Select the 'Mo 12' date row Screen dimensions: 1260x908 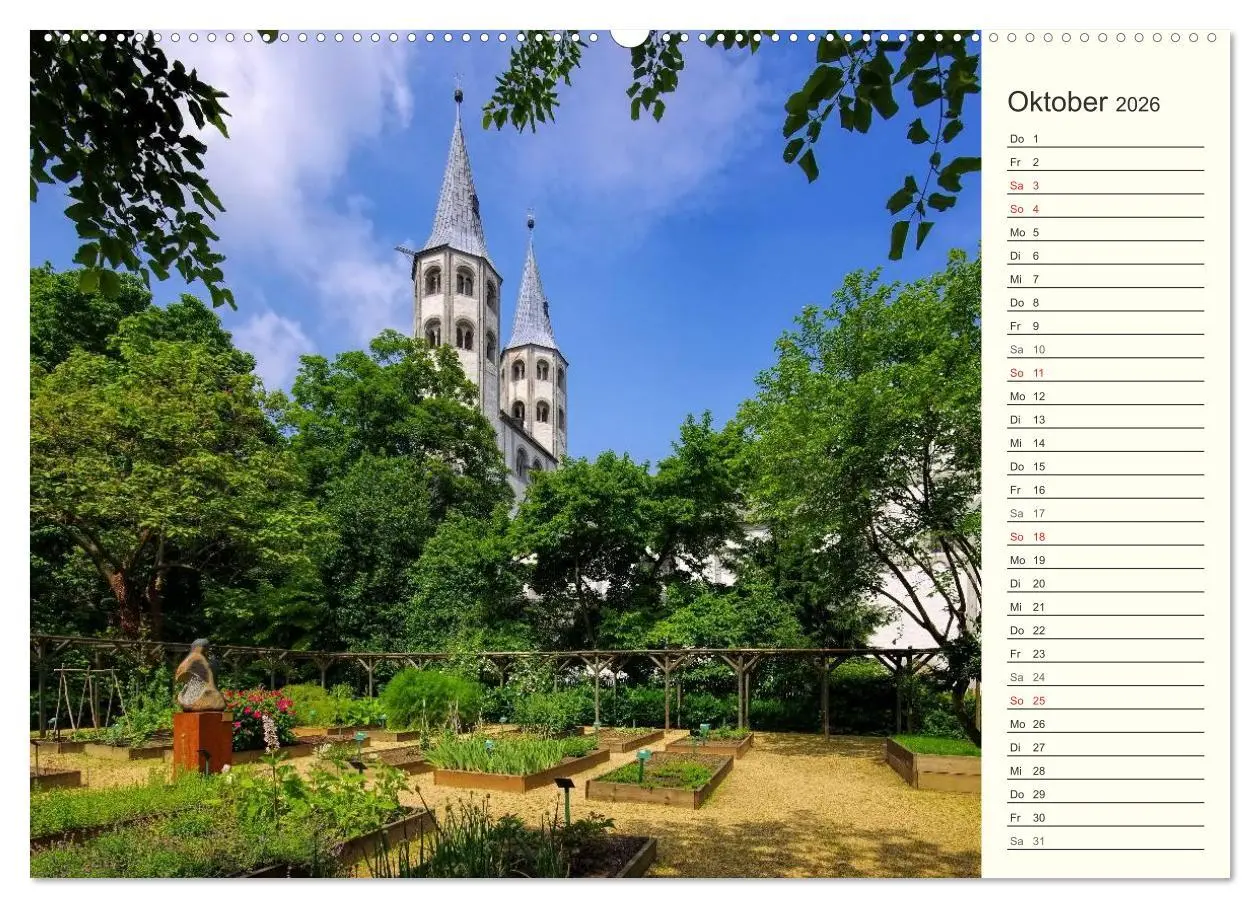[1105, 396]
